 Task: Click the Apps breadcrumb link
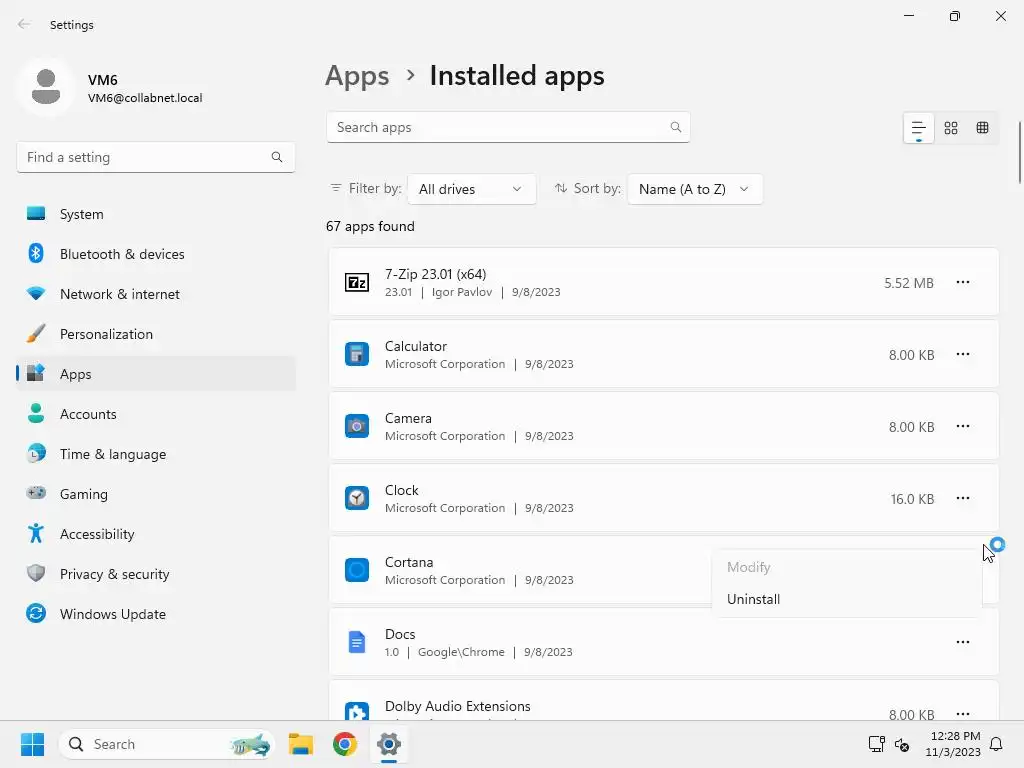357,76
